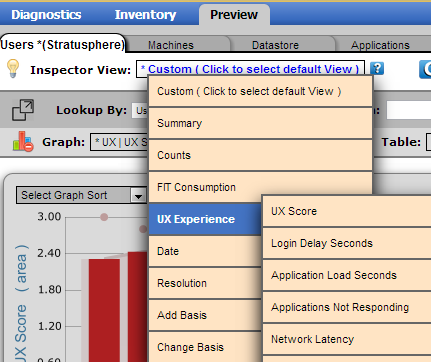Click the bar chart graph icon
Image resolution: width=431 pixels, height=362 pixels.
click(x=23, y=142)
